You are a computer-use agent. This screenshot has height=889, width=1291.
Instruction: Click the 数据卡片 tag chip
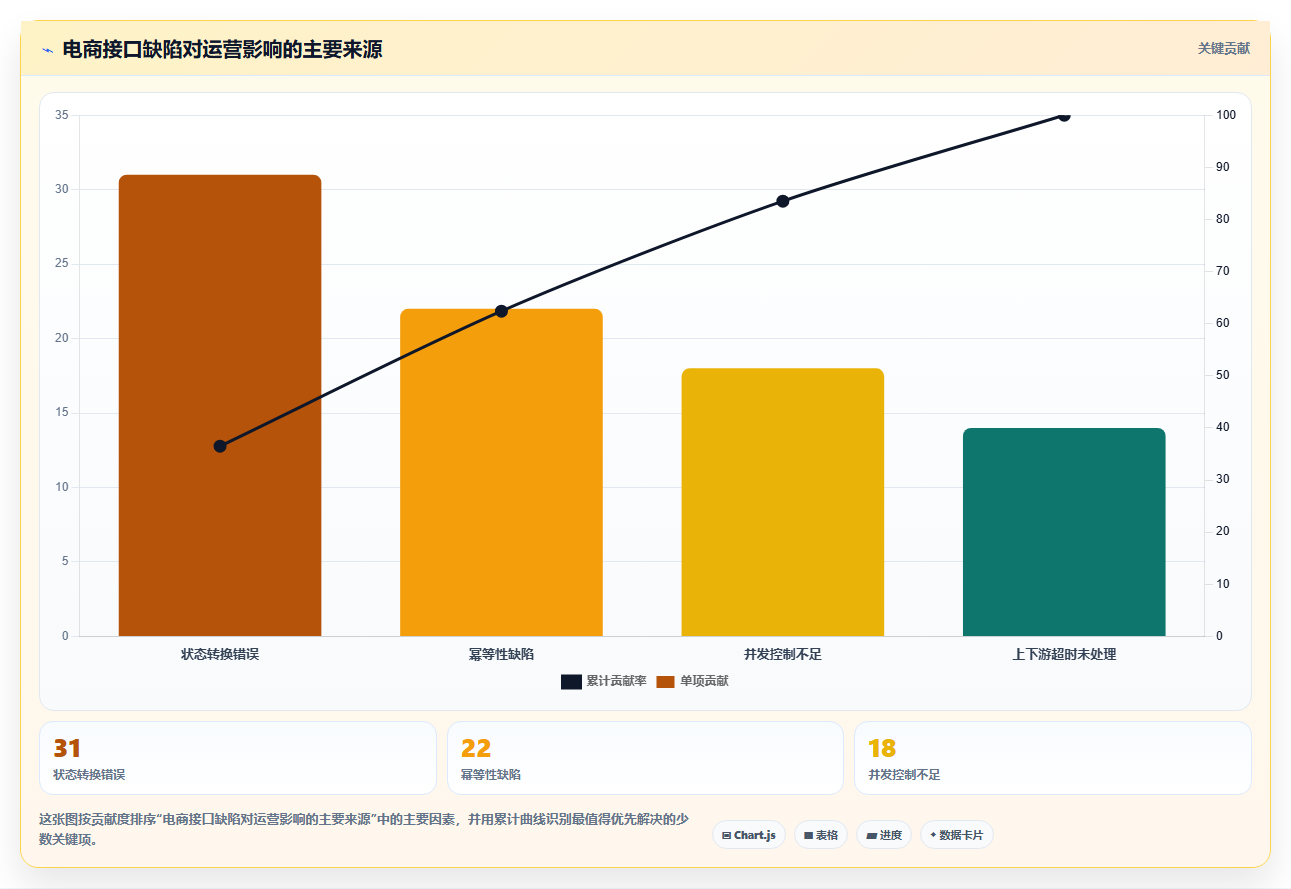(x=957, y=835)
